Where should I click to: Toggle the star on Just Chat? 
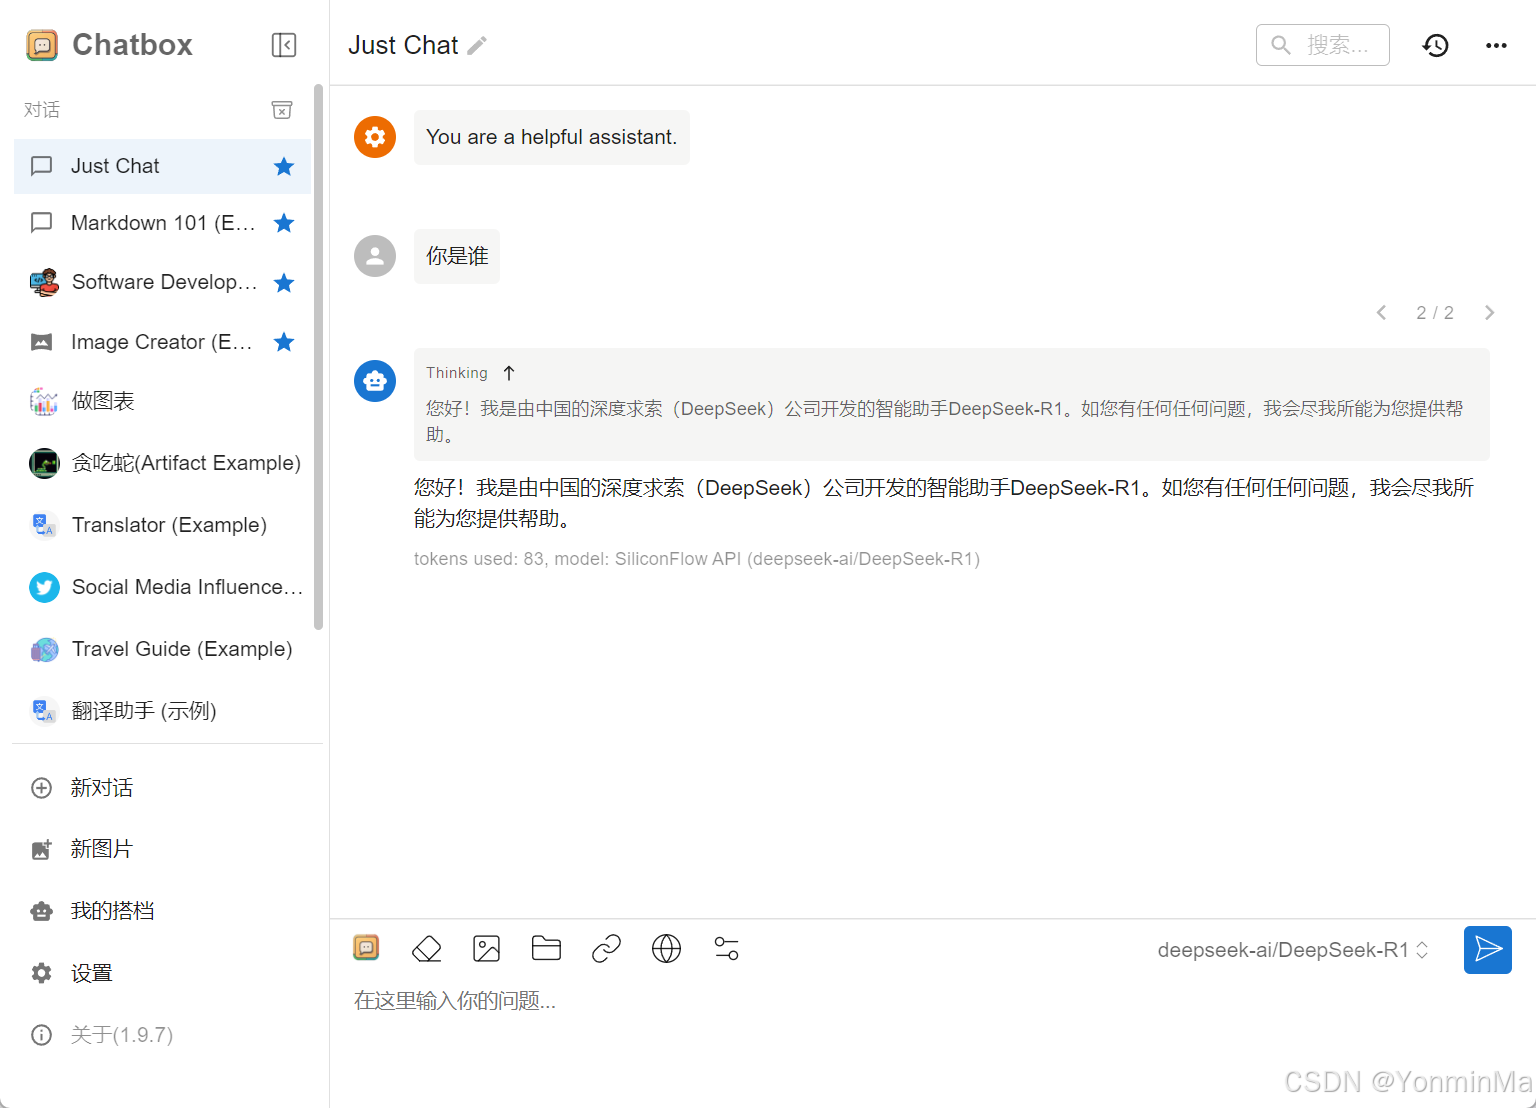pos(283,166)
